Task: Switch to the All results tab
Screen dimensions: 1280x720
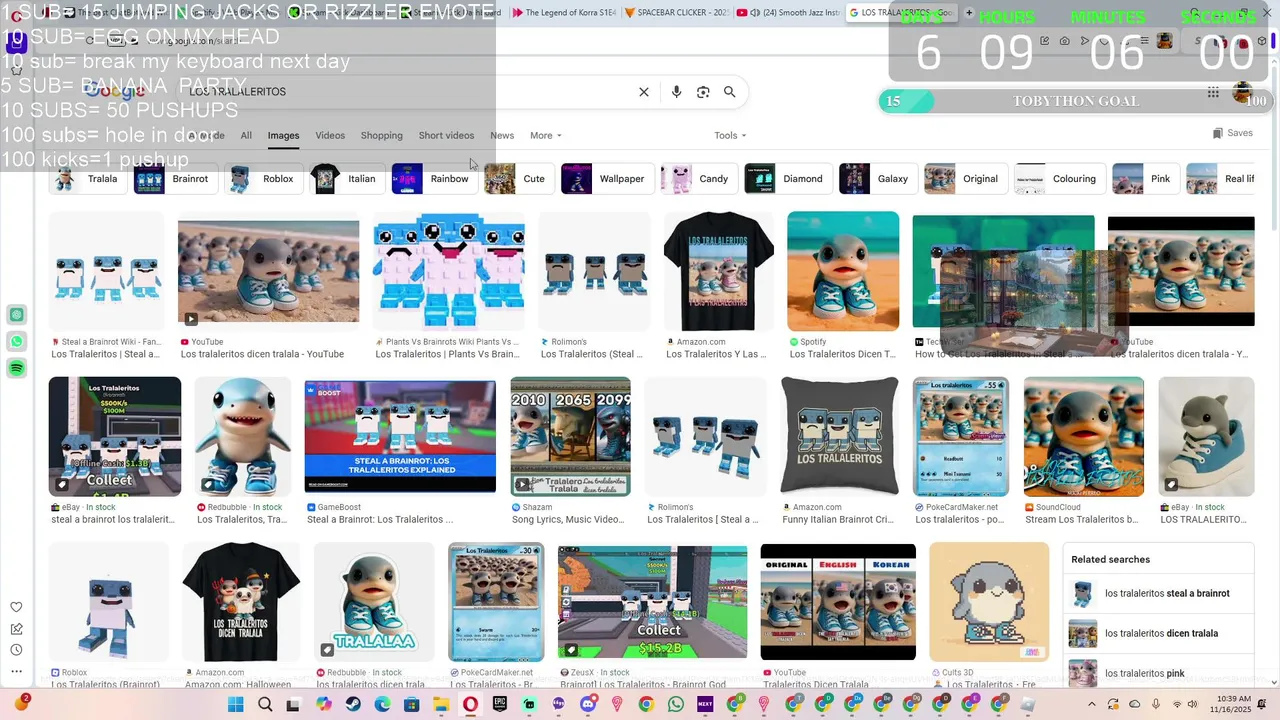Action: [246, 136]
